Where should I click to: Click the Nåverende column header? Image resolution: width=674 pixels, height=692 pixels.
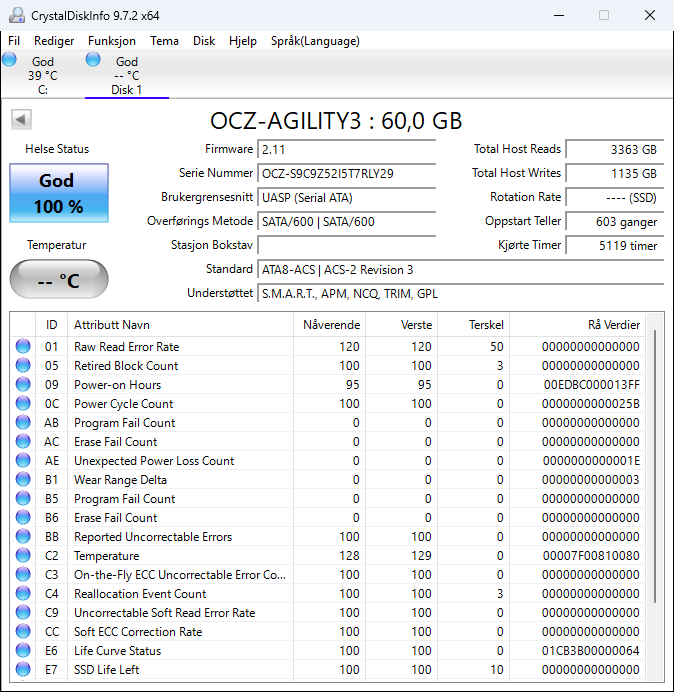329,325
